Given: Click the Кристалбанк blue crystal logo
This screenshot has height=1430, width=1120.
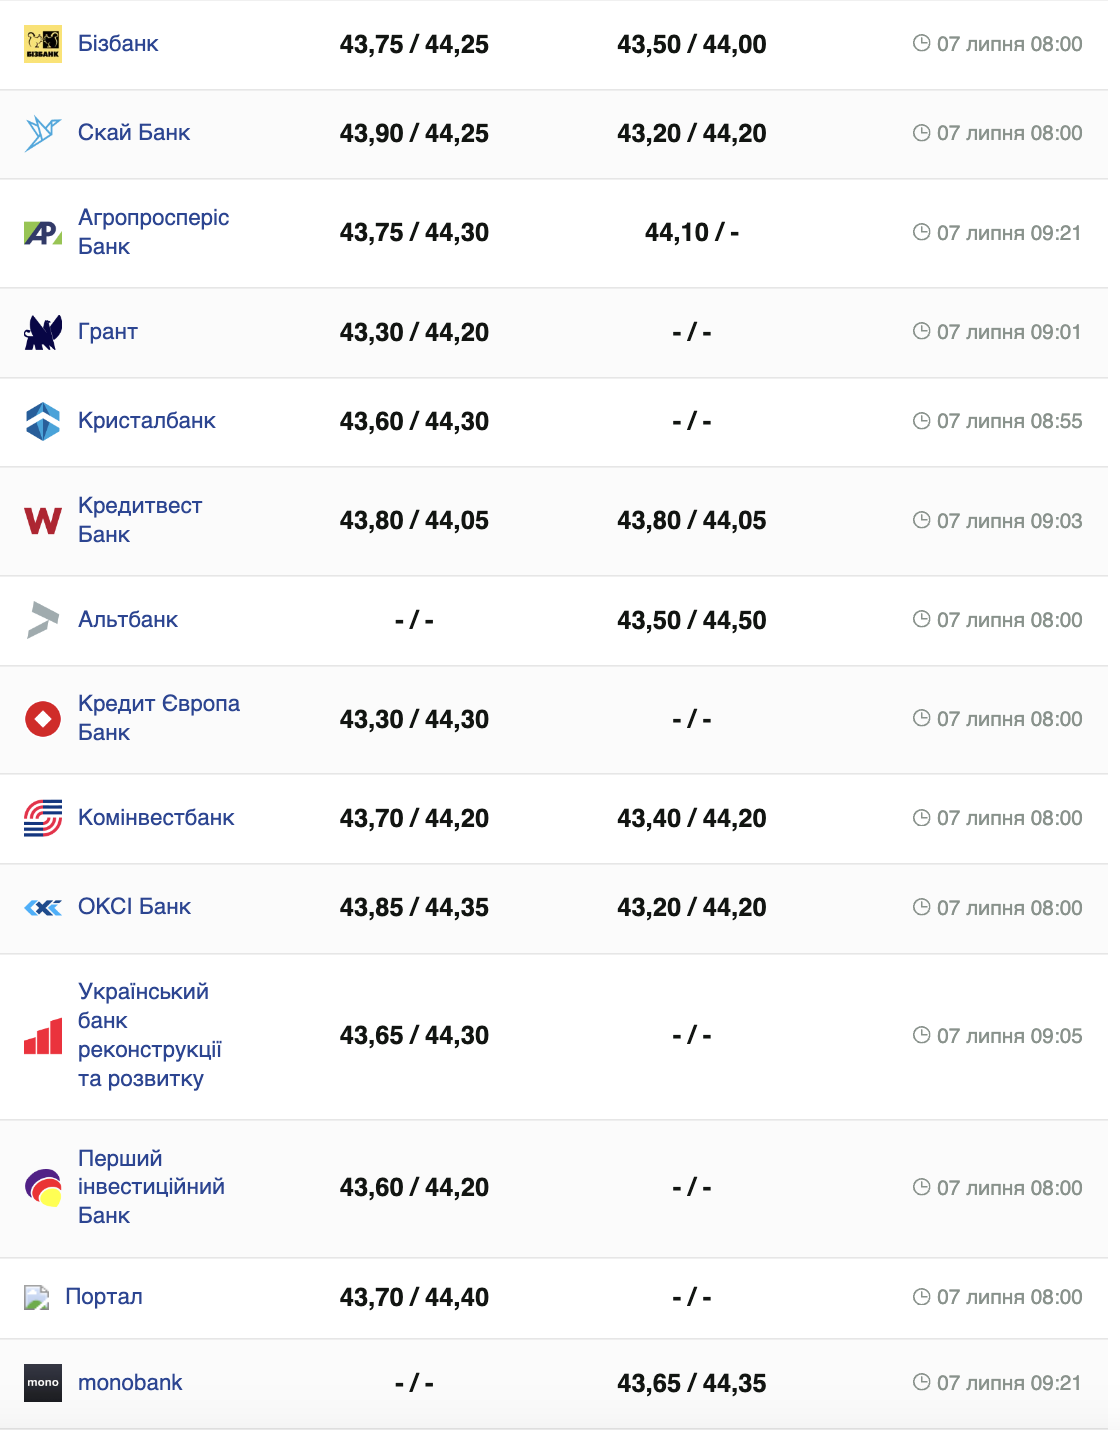Looking at the screenshot, I should coord(43,421).
